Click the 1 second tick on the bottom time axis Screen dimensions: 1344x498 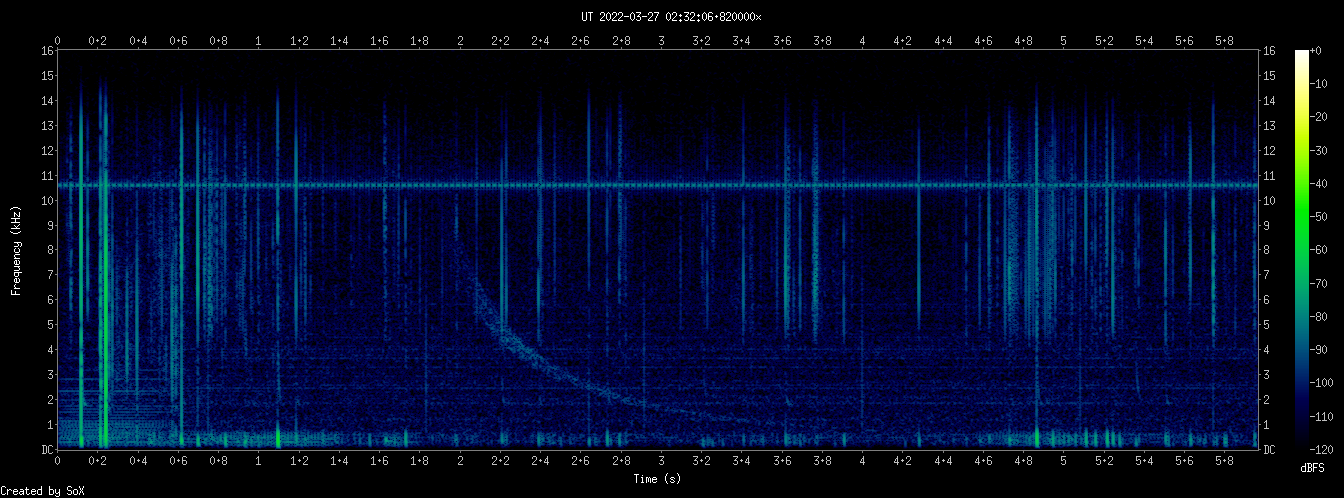click(x=258, y=461)
